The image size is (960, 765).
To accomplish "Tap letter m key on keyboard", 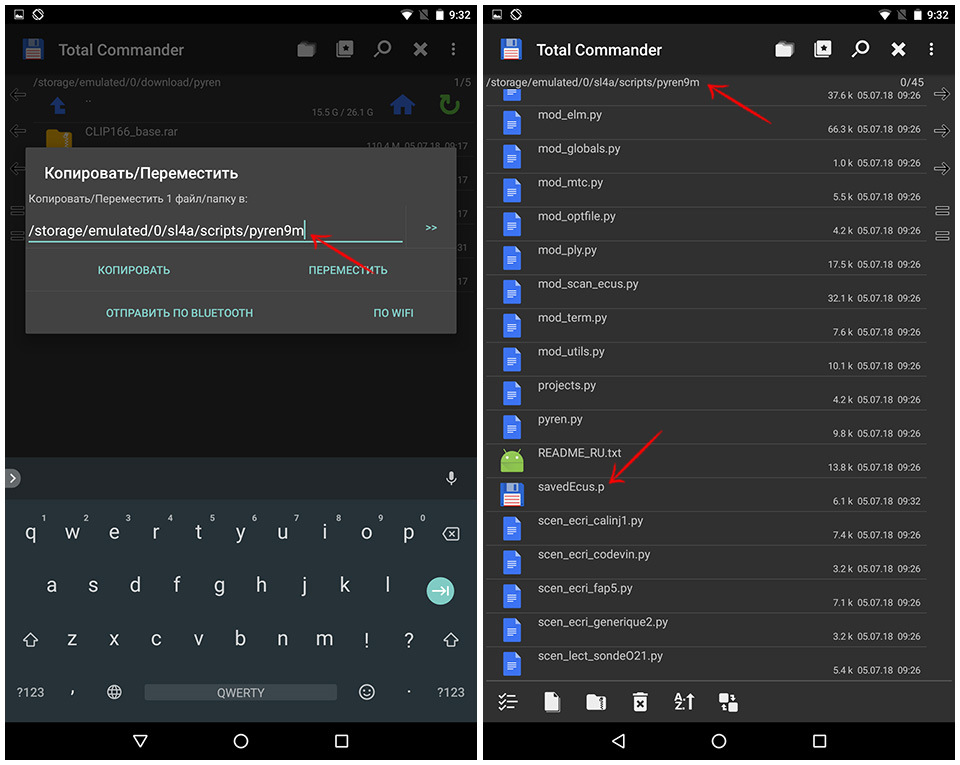I will 324,639.
